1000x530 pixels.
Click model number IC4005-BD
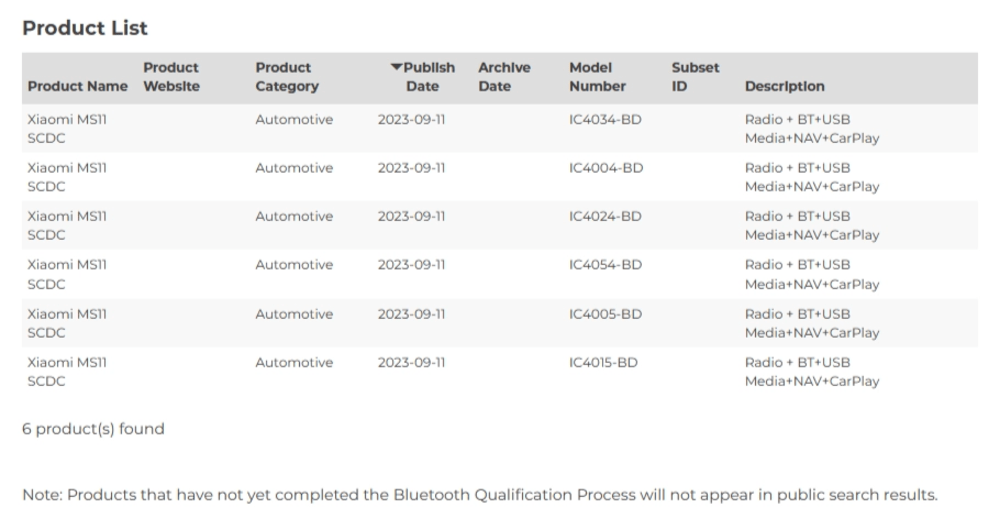[x=605, y=314]
